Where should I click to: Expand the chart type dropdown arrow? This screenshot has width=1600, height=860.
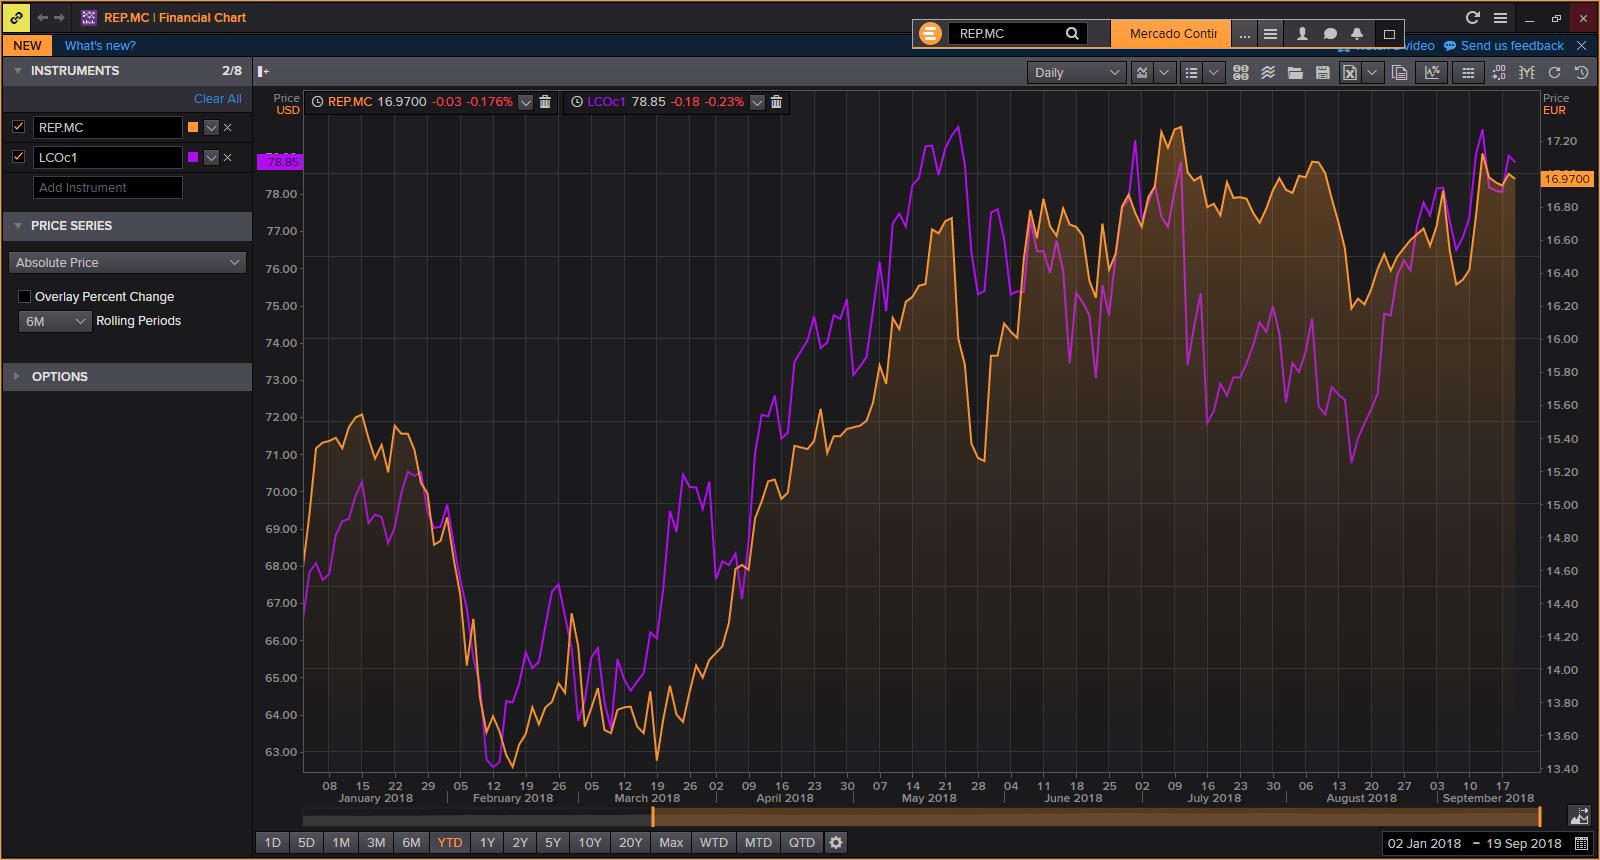click(1164, 72)
